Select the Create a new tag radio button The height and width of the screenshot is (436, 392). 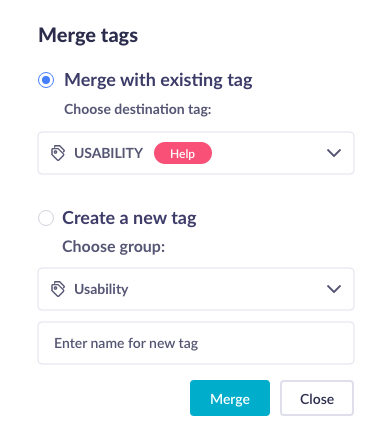(46, 218)
